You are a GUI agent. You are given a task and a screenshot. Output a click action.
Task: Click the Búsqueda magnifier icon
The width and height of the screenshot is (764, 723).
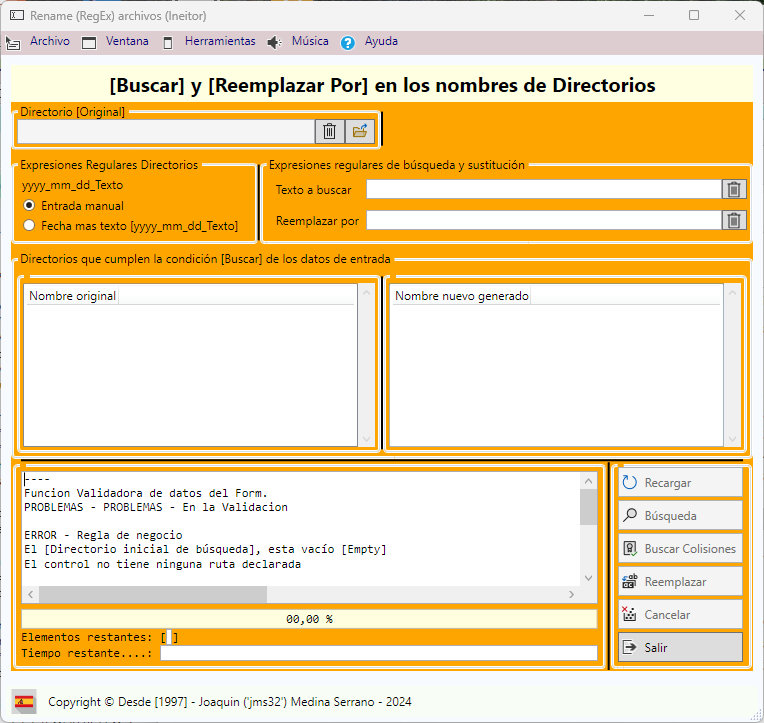click(x=630, y=515)
